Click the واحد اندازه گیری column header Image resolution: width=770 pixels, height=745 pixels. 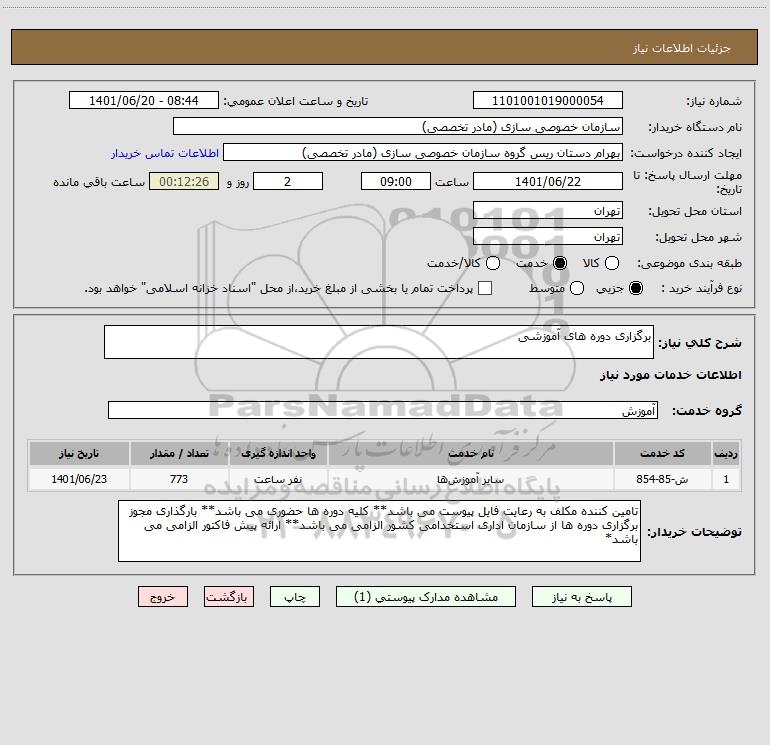point(278,453)
